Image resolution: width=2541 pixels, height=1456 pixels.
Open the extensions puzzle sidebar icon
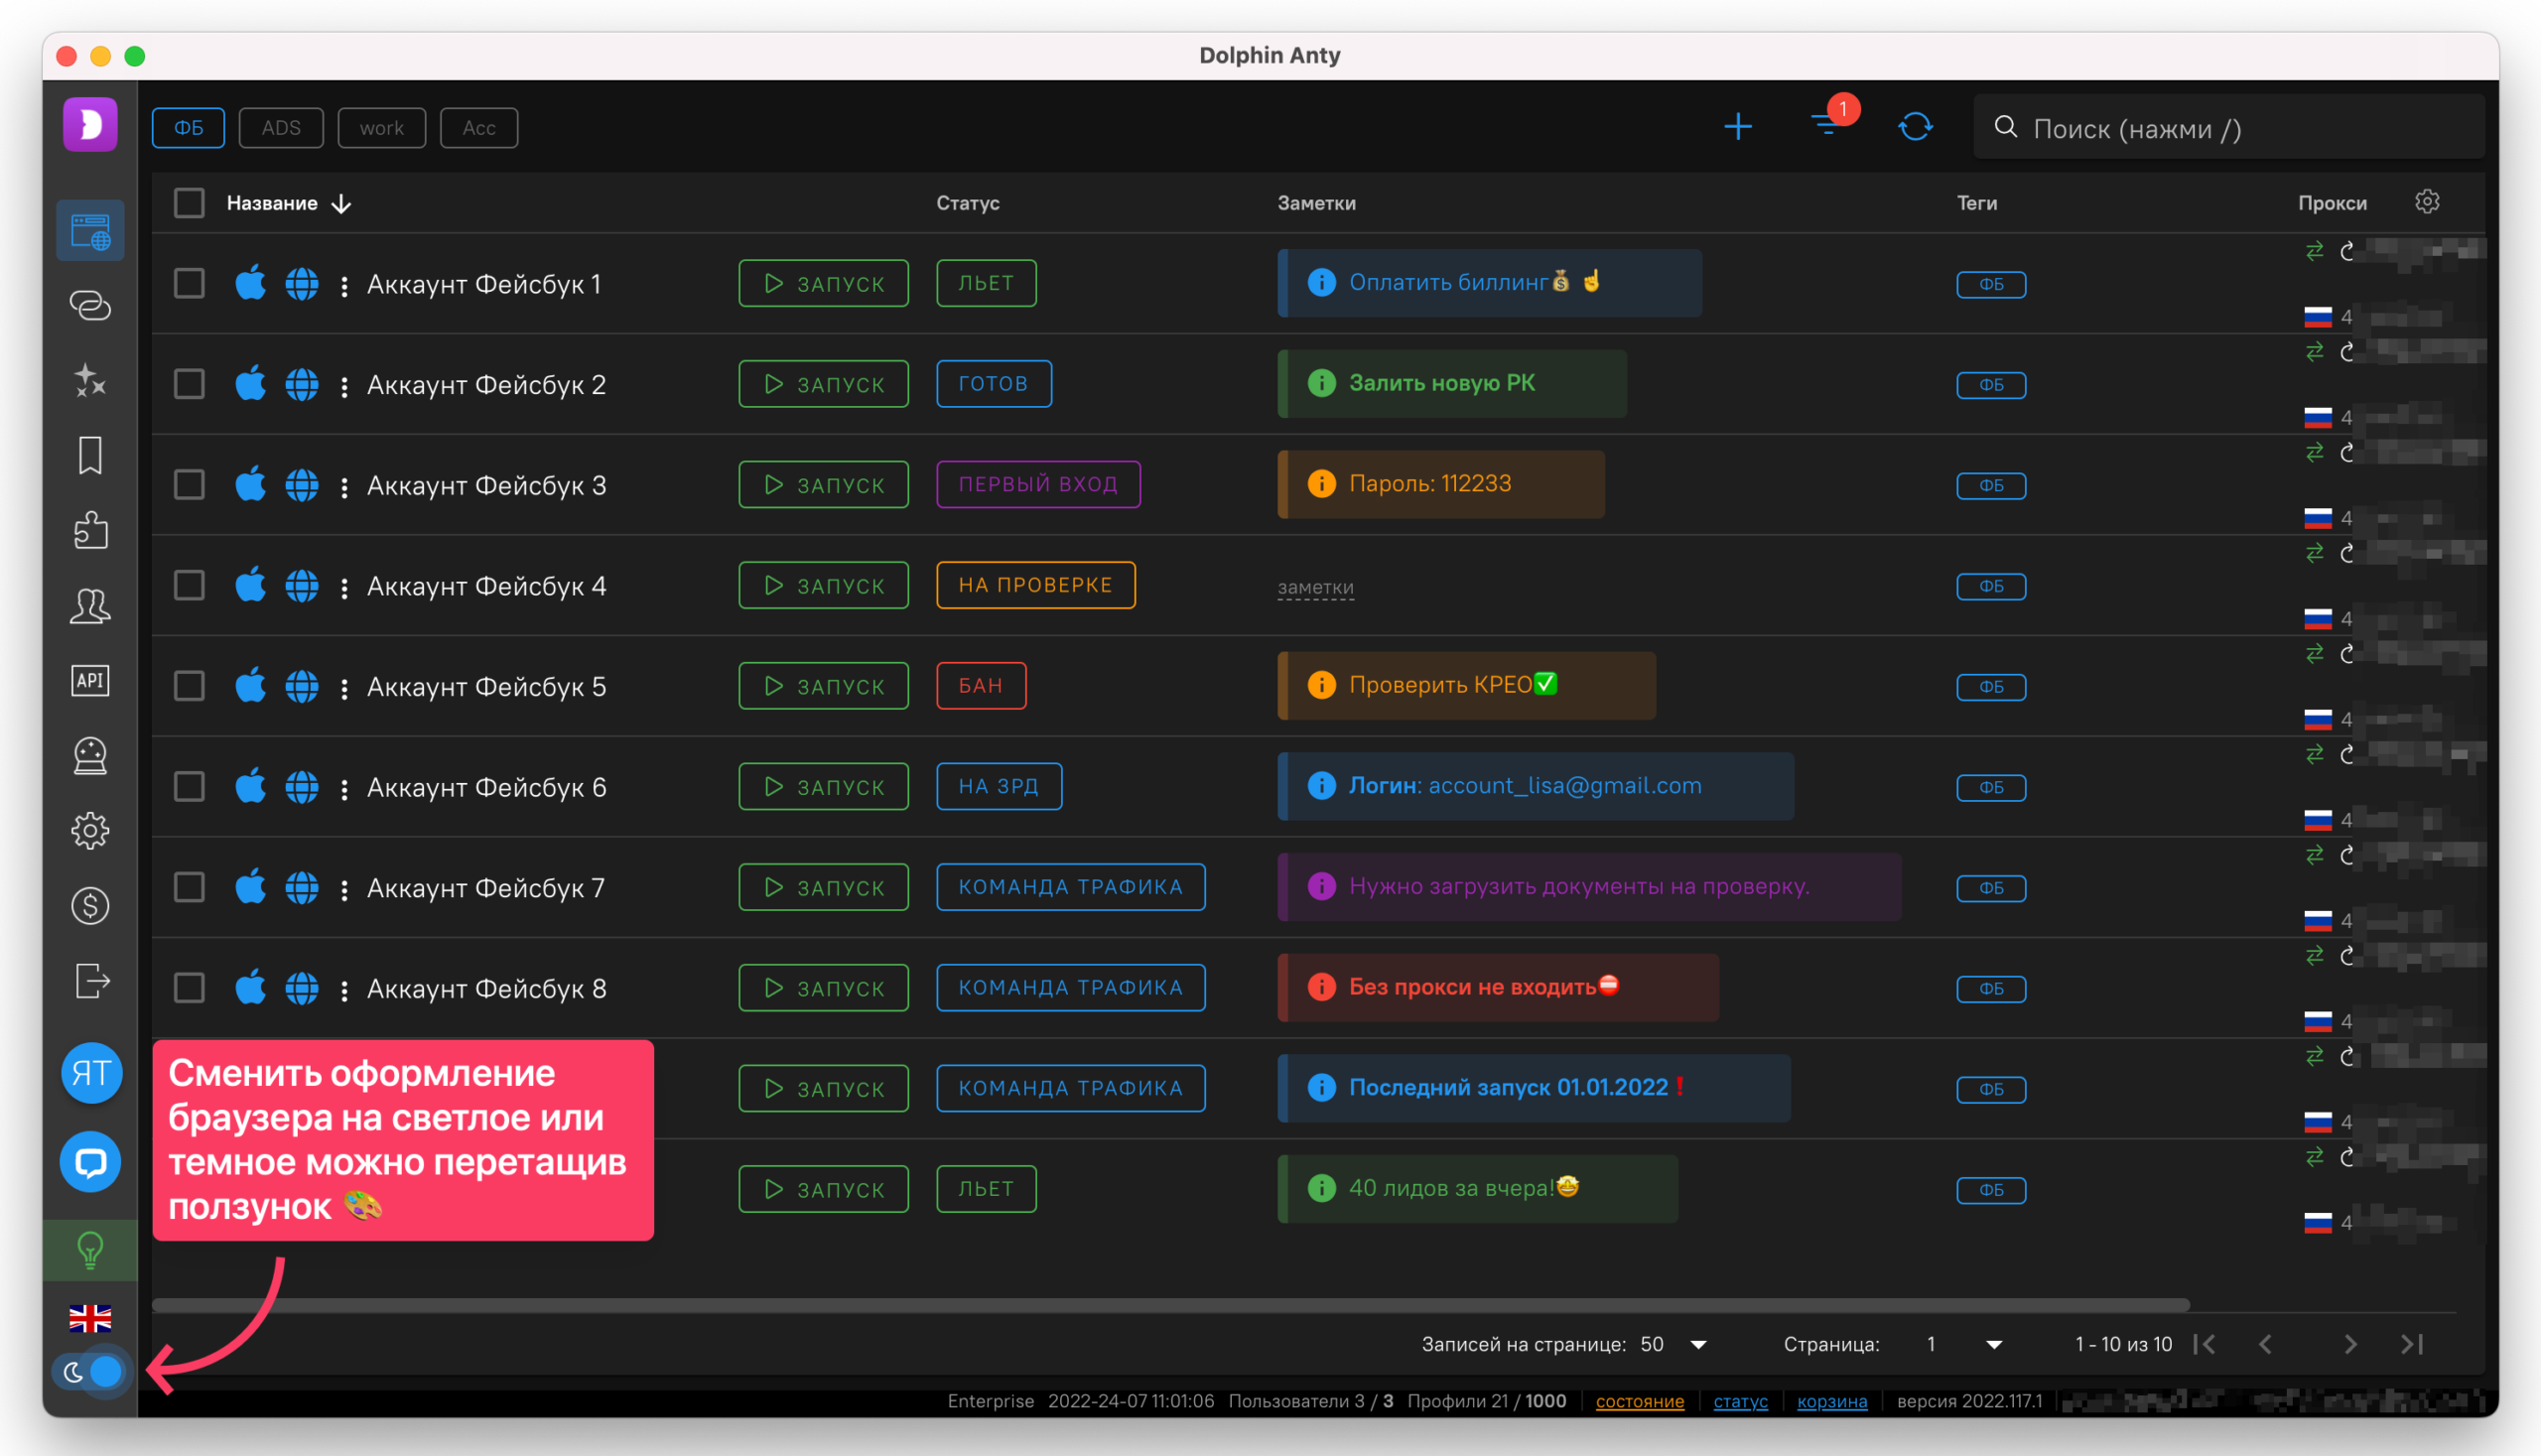coord(90,530)
